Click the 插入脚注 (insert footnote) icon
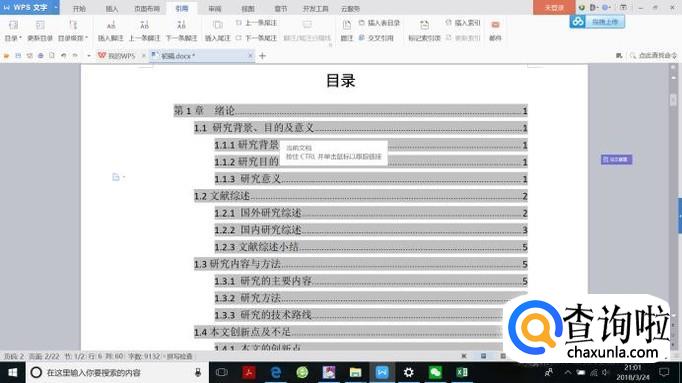 [x=111, y=26]
